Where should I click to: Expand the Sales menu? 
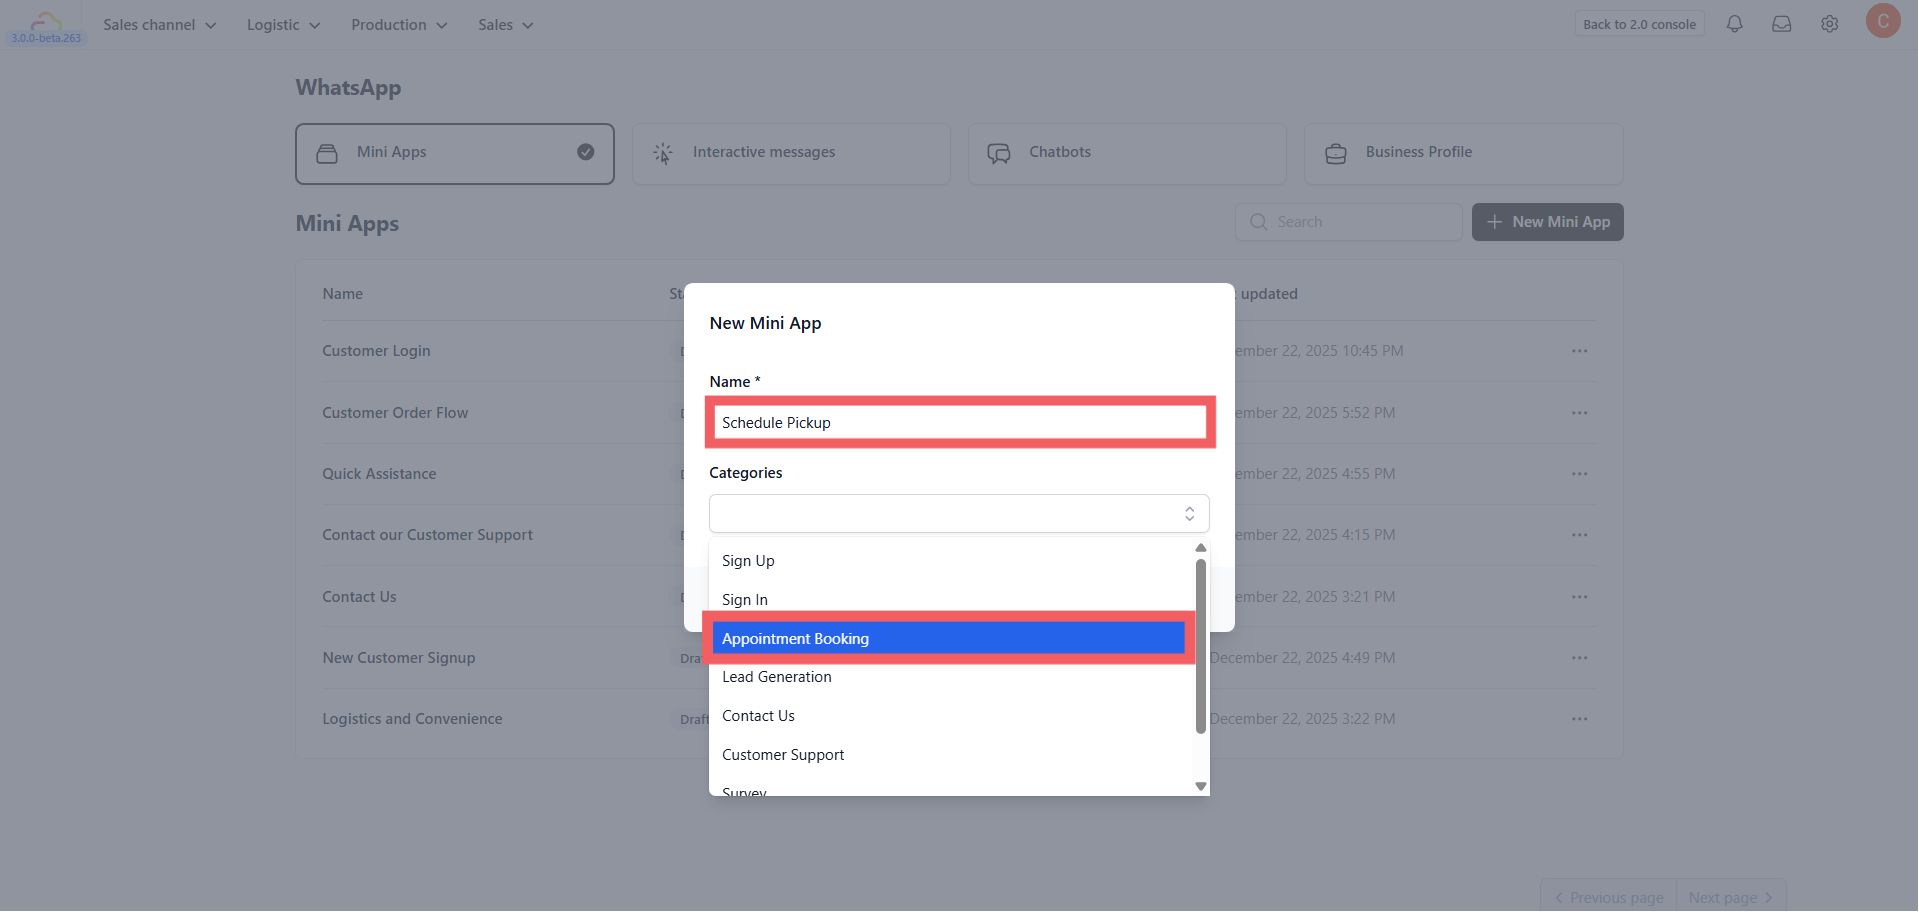tap(505, 25)
